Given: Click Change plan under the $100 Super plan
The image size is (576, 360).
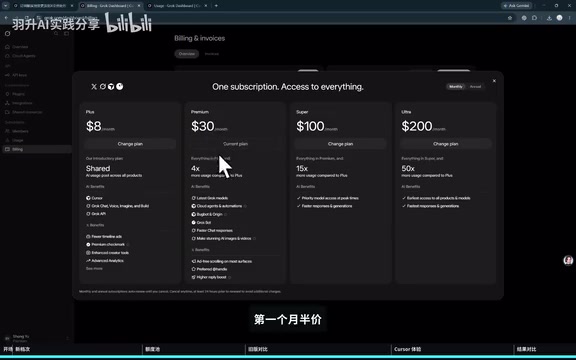Looking at the screenshot, I should pyautogui.click(x=340, y=144).
